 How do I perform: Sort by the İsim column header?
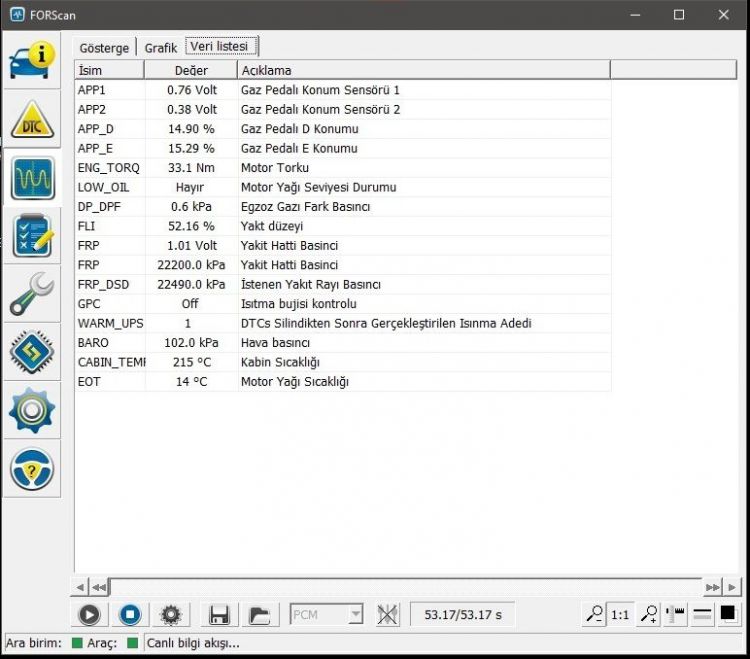109,70
